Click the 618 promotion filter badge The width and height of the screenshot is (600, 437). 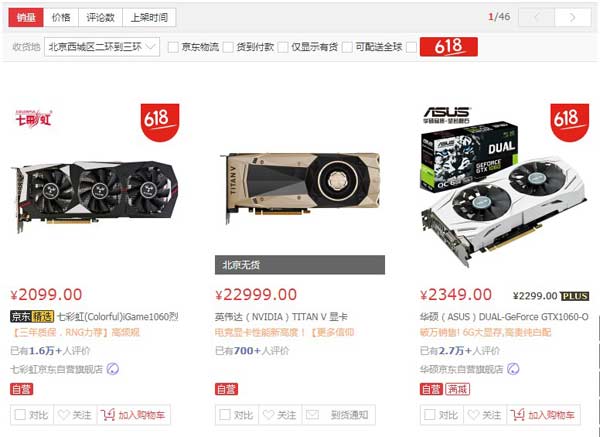pos(448,47)
